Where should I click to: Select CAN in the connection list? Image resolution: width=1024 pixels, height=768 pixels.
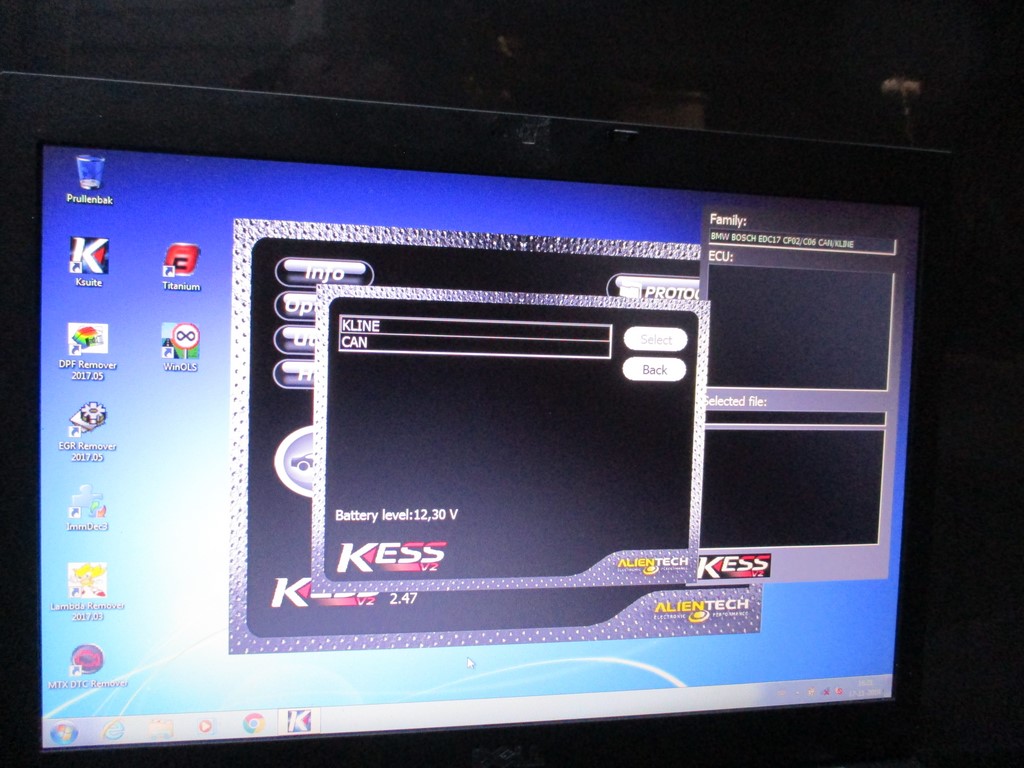(x=474, y=343)
